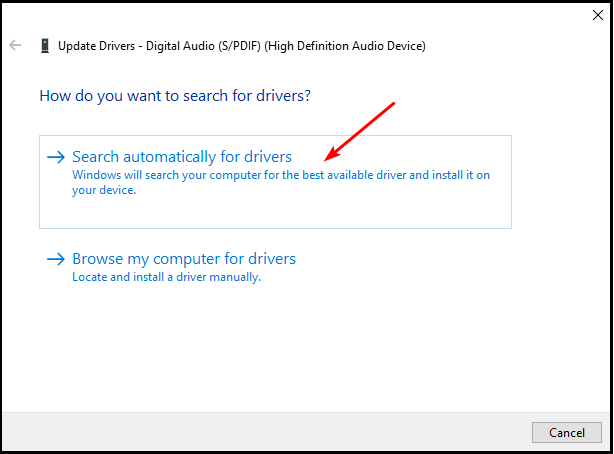Click 'Windows will search your computer' description
Screen dimensions: 614x454
pos(281,183)
